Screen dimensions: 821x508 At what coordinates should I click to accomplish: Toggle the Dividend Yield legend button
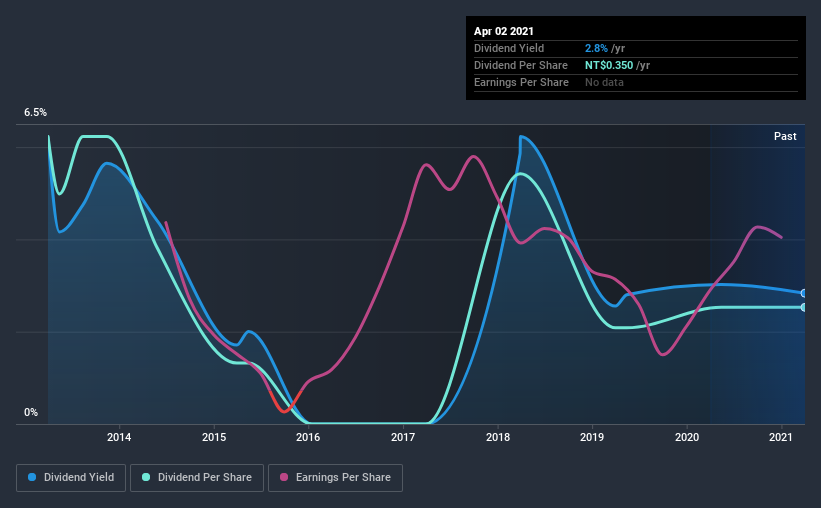click(71, 478)
